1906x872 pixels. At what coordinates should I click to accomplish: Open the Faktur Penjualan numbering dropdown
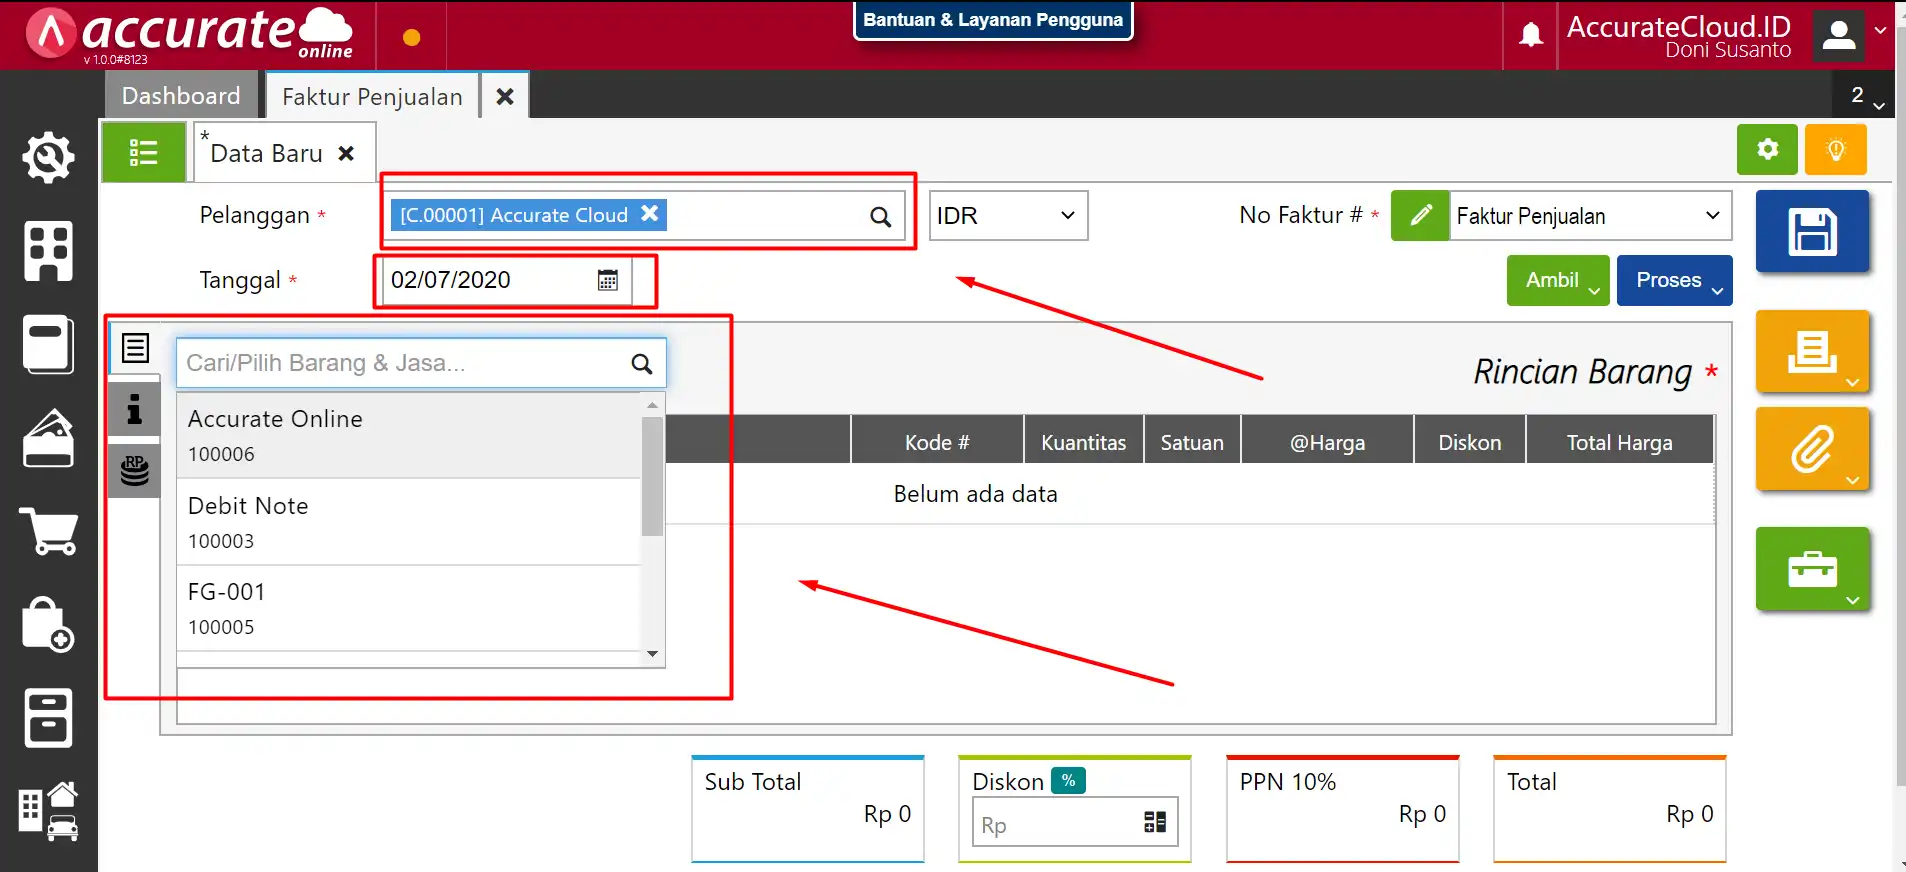pyautogui.click(x=1590, y=216)
